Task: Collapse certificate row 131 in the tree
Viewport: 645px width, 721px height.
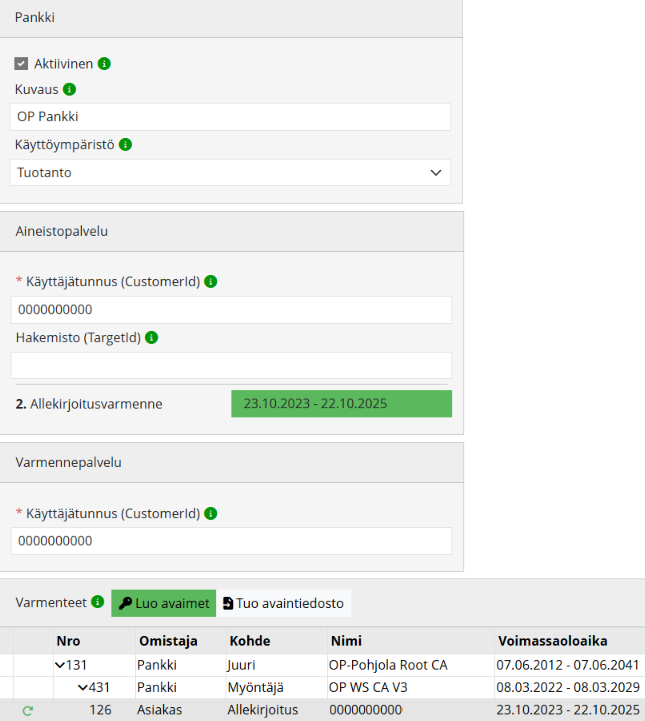Action: [60, 665]
